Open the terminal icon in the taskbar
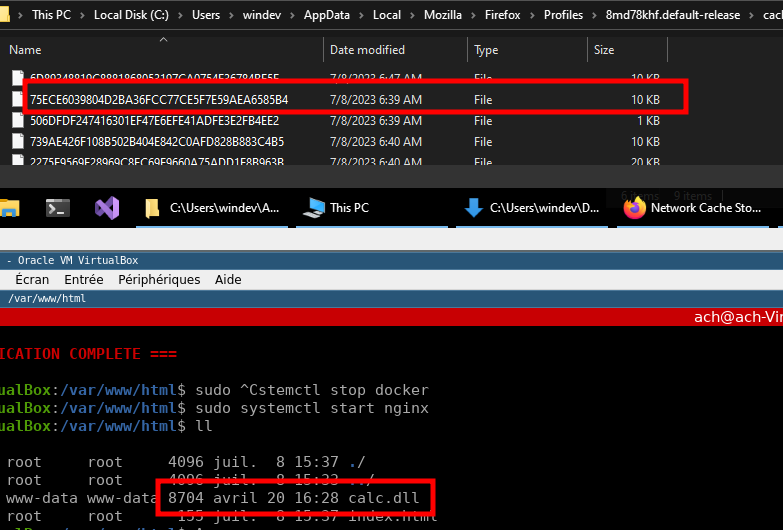This screenshot has height=530, width=783. 58,208
